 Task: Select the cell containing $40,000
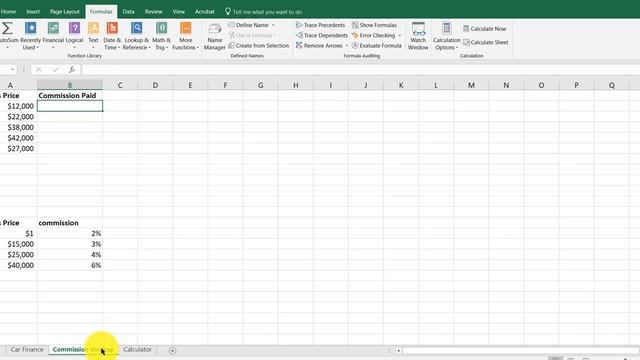tap(18, 265)
